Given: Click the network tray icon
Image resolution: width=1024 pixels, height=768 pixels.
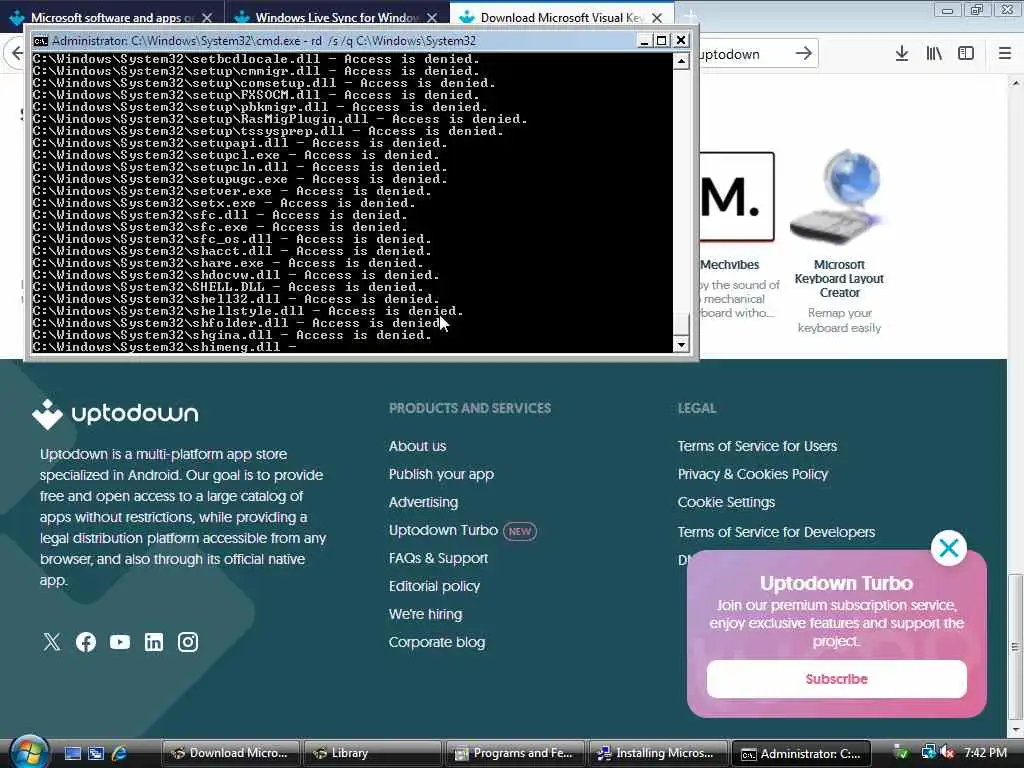Looking at the screenshot, I should point(928,753).
